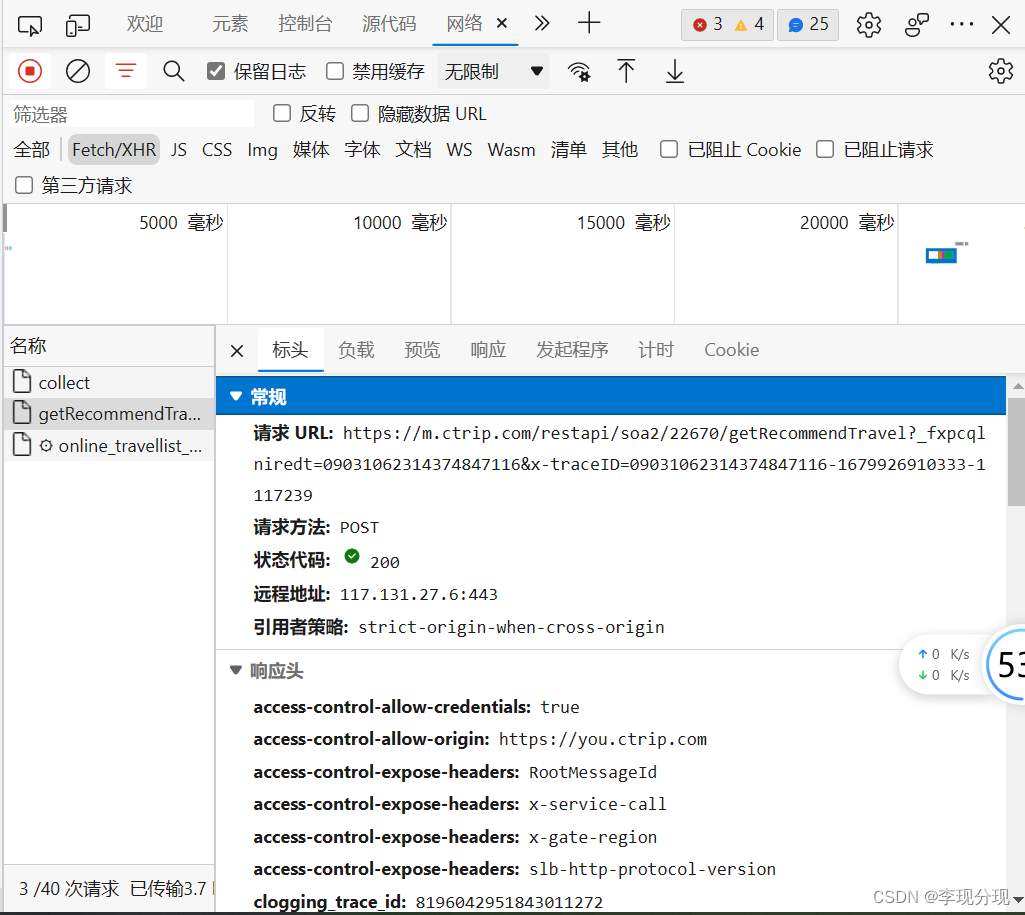Select getRecommendTra... request
Viewport: 1025px width, 915px height.
point(109,414)
